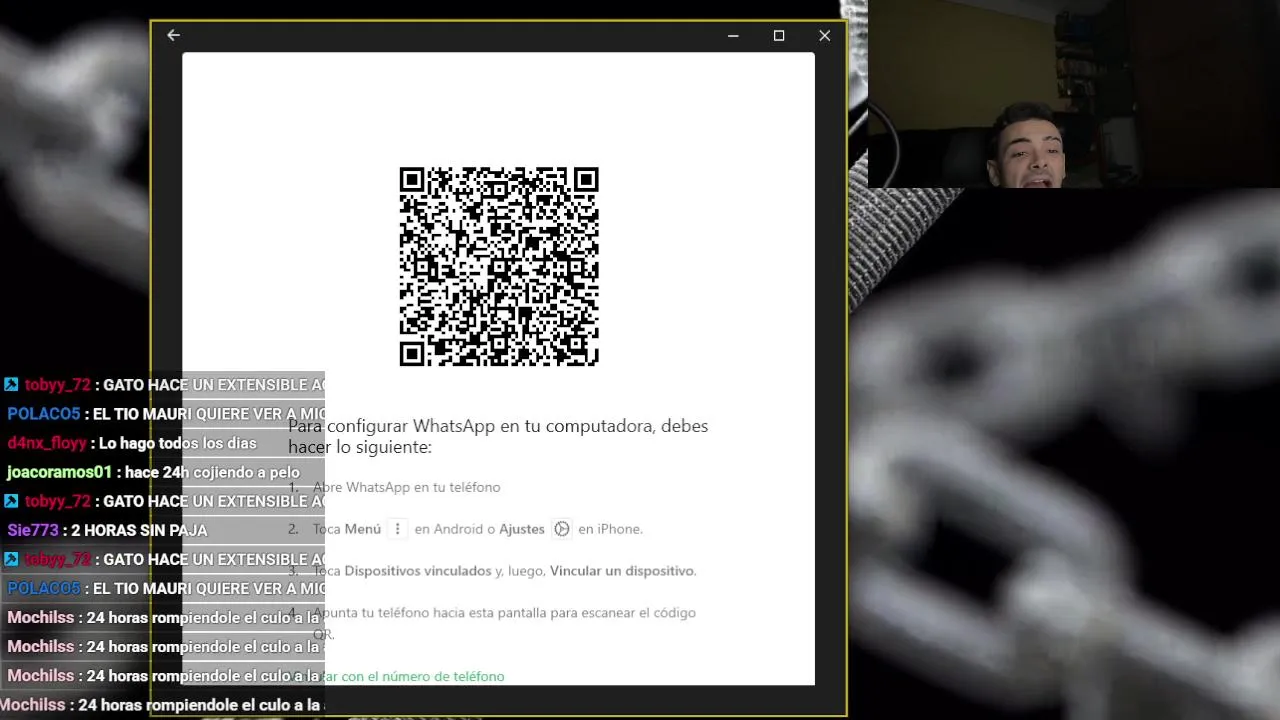Maximize the WhatsApp window
The width and height of the screenshot is (1280, 720).
click(779, 35)
